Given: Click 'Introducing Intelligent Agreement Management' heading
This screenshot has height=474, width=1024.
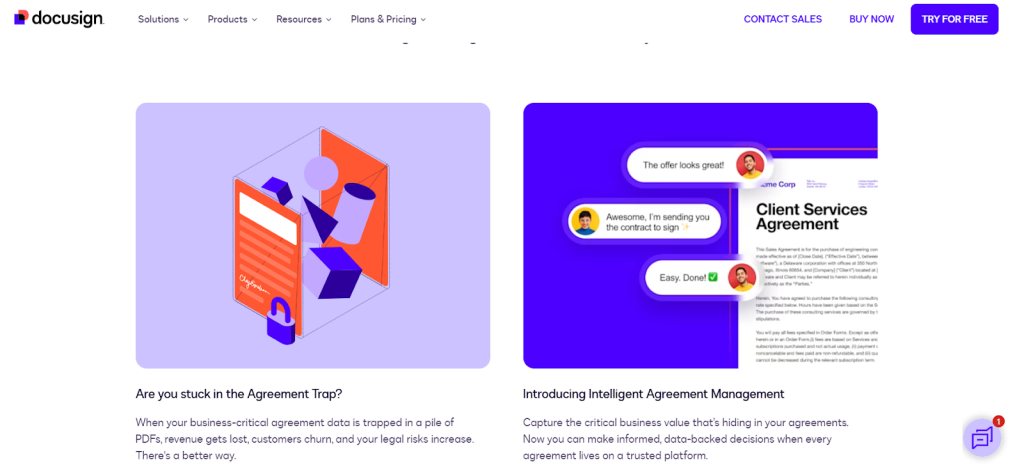Looking at the screenshot, I should click(x=654, y=394).
